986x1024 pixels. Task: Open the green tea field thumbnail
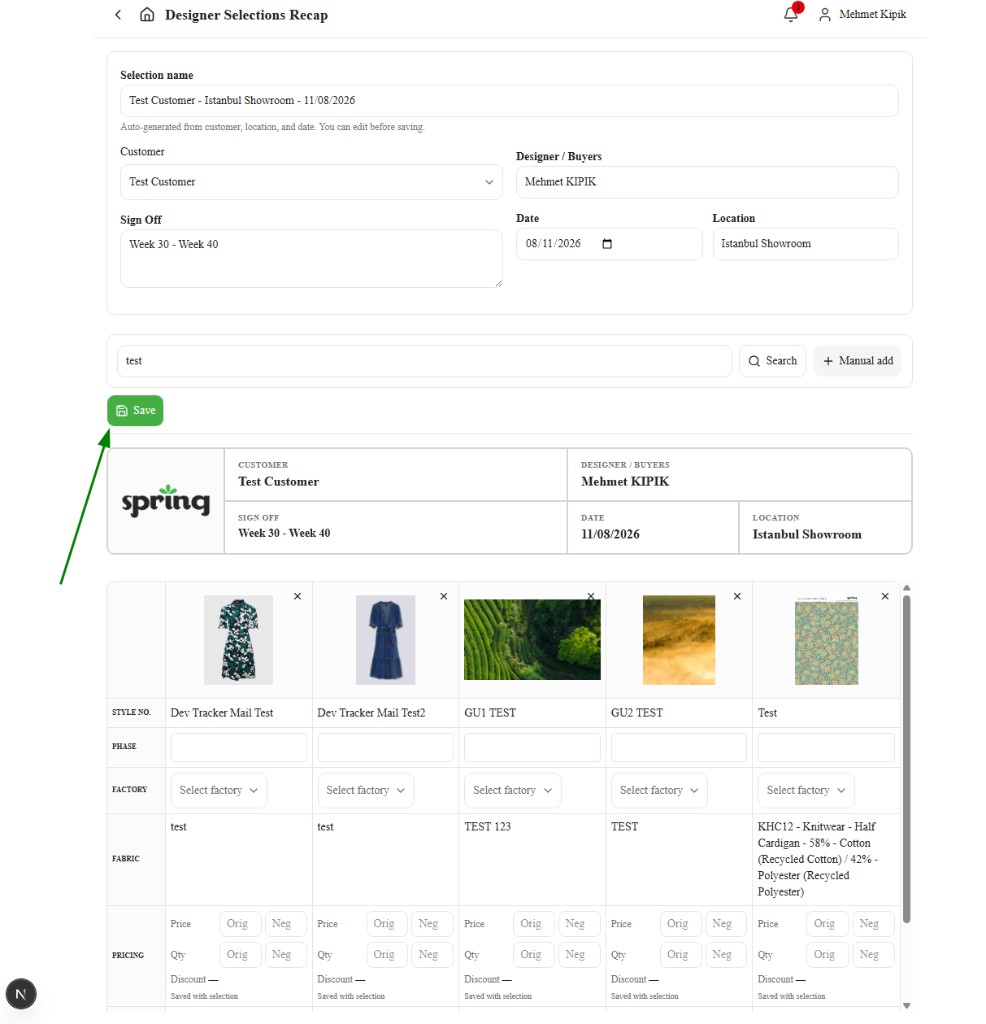pos(532,639)
